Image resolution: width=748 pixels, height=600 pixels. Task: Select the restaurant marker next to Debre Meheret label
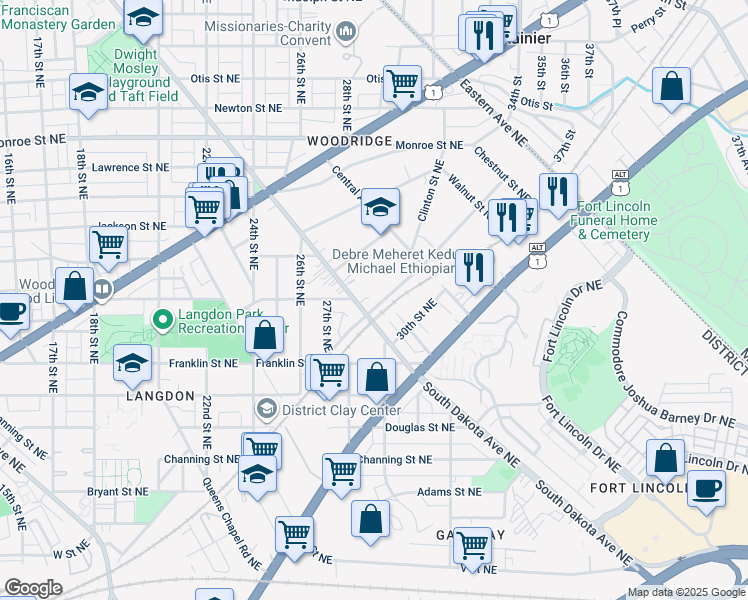474,268
